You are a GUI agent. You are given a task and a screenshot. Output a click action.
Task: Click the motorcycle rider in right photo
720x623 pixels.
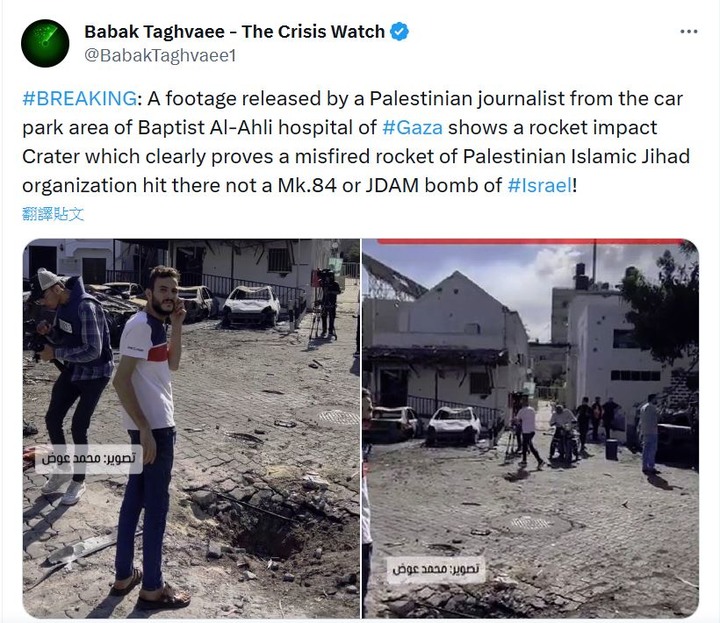(x=563, y=434)
